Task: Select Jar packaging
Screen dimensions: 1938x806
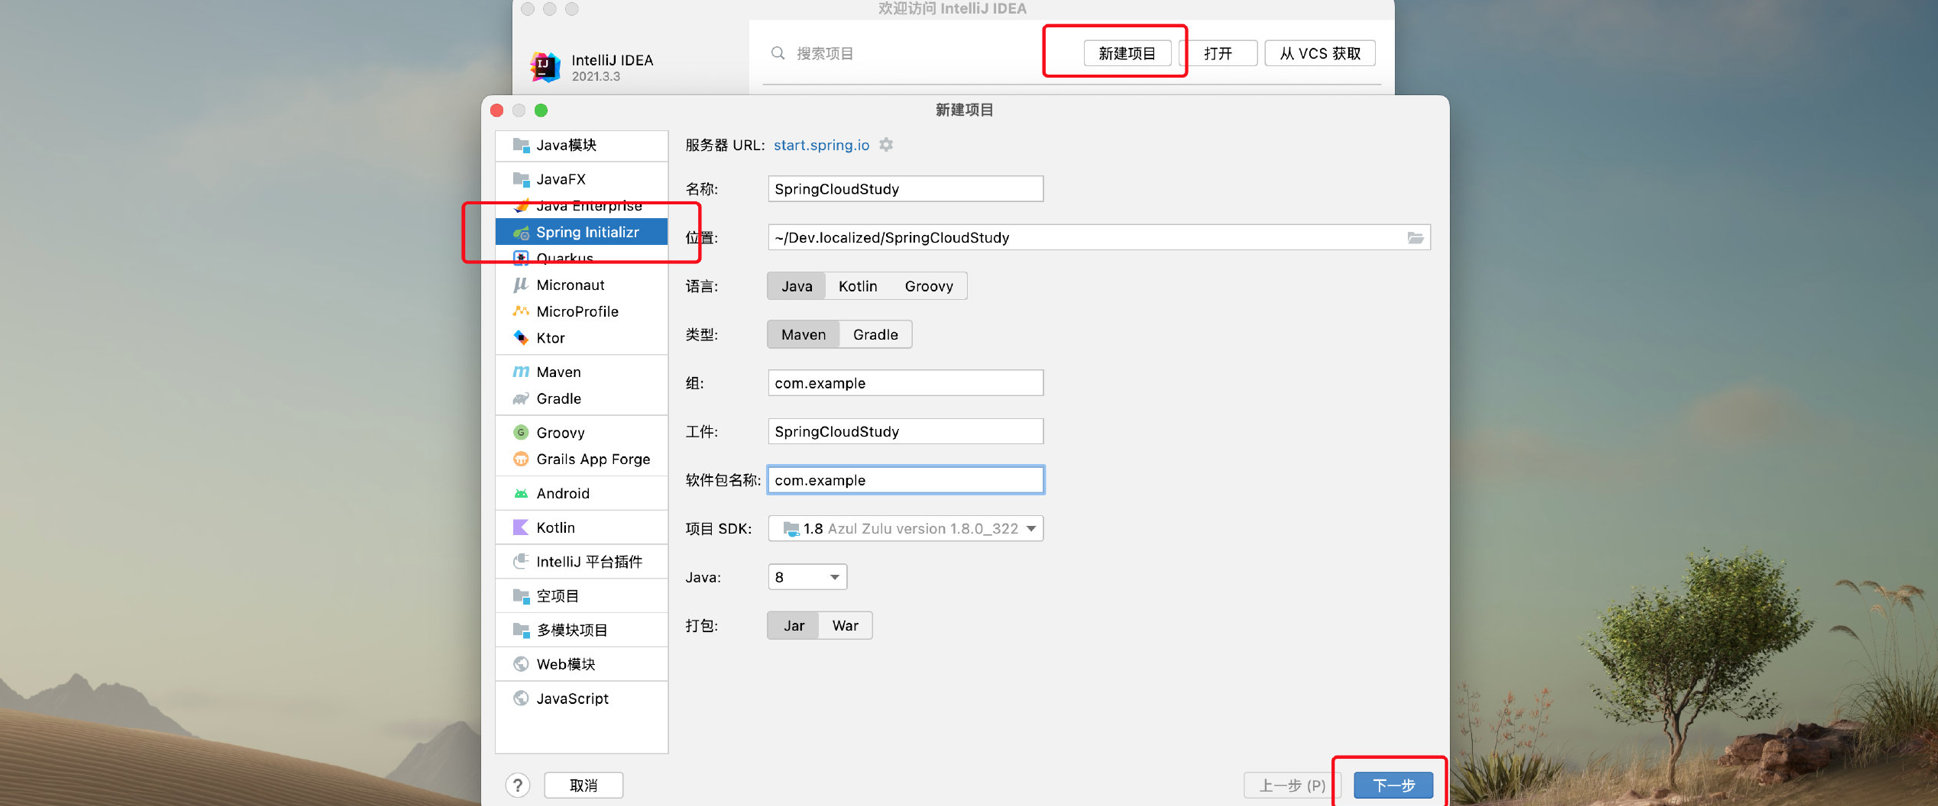Action: 794,626
